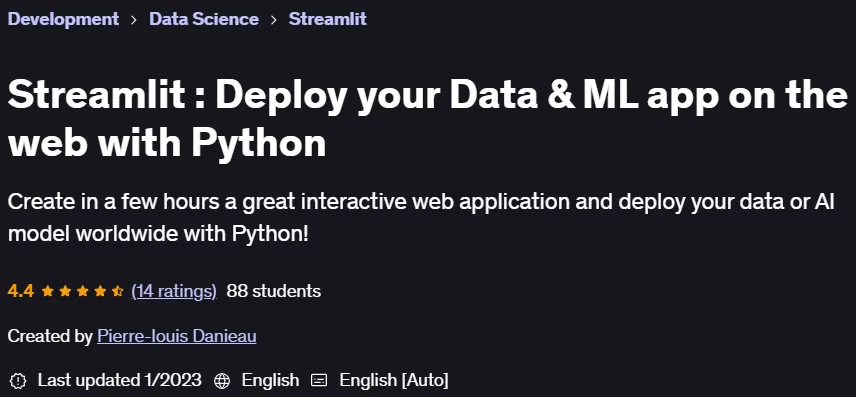
Task: Click the Last updated alert badge icon
Action: pyautogui.click(x=18, y=381)
